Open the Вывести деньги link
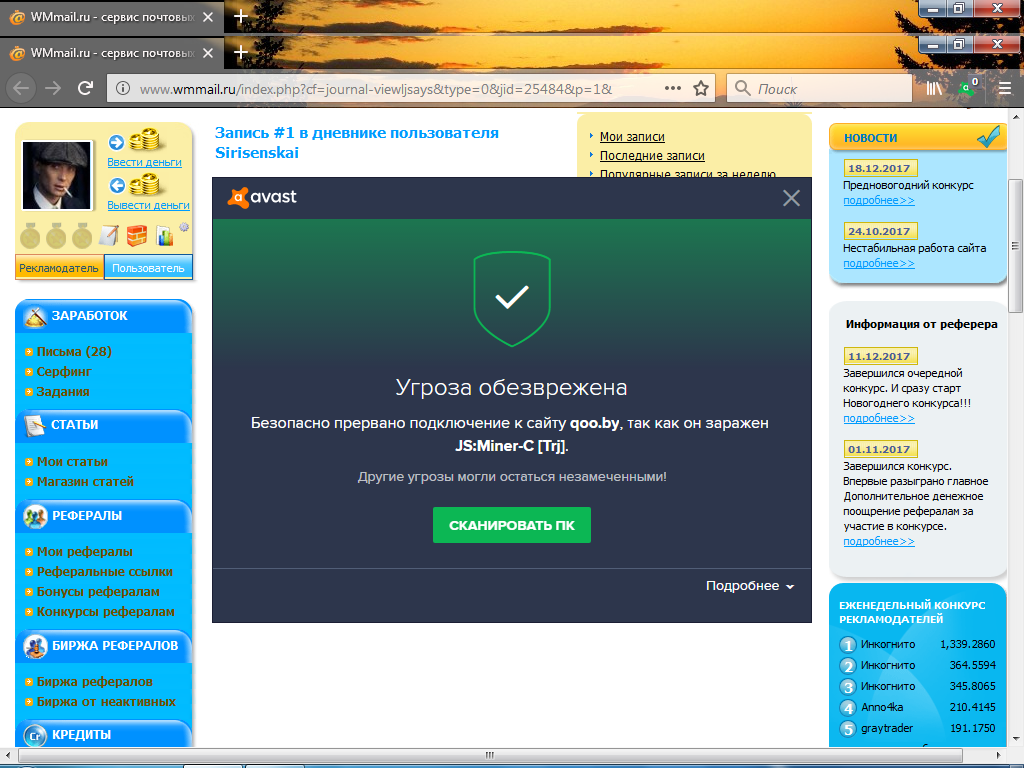Image resolution: width=1024 pixels, height=768 pixels. [x=148, y=205]
